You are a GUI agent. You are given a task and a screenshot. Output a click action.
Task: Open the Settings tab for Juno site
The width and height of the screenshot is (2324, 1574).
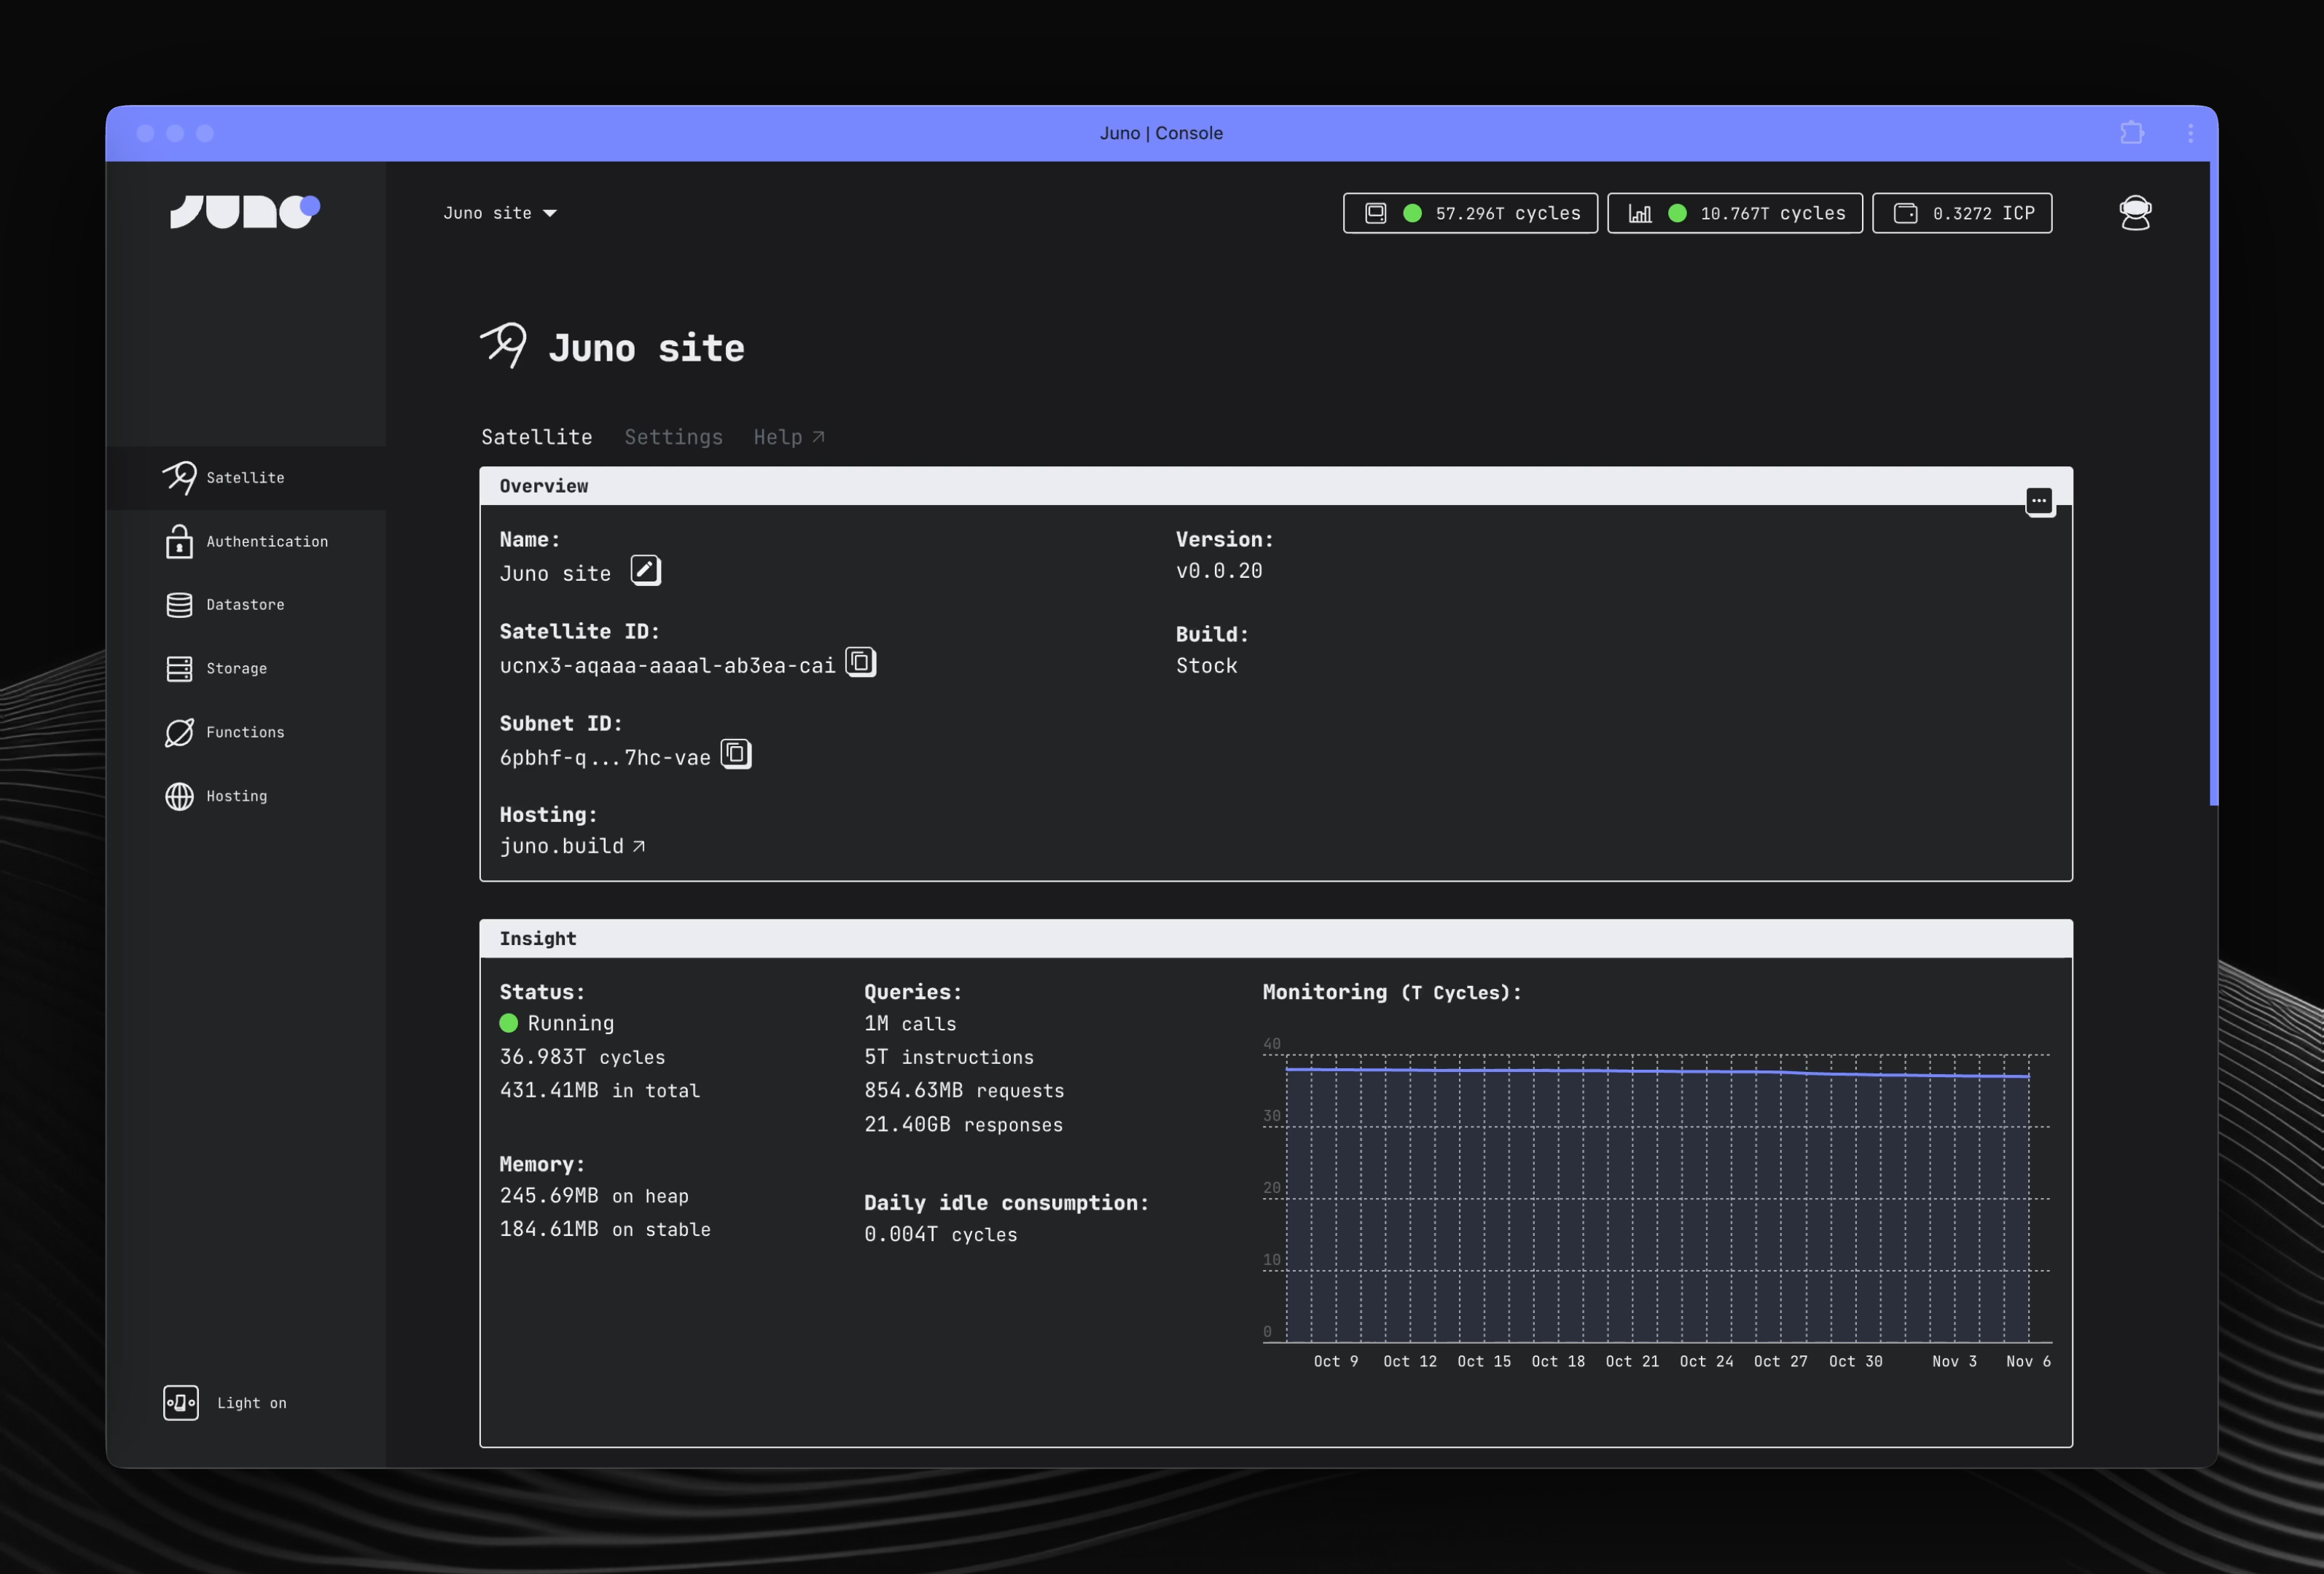673,436
